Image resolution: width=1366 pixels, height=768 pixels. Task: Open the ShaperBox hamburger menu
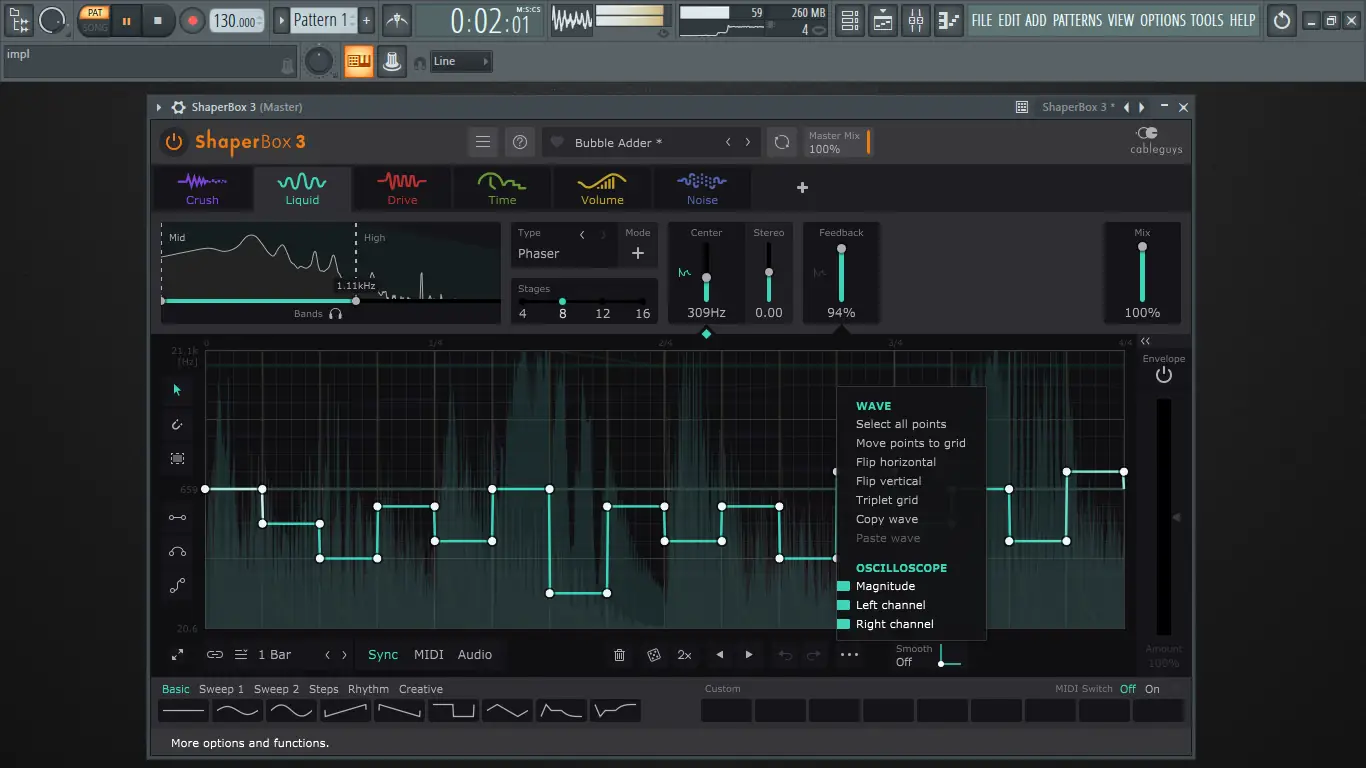[483, 142]
